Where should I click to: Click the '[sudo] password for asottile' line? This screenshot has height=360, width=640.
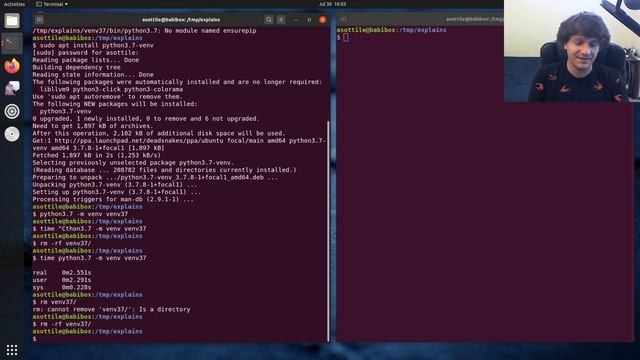(86, 53)
